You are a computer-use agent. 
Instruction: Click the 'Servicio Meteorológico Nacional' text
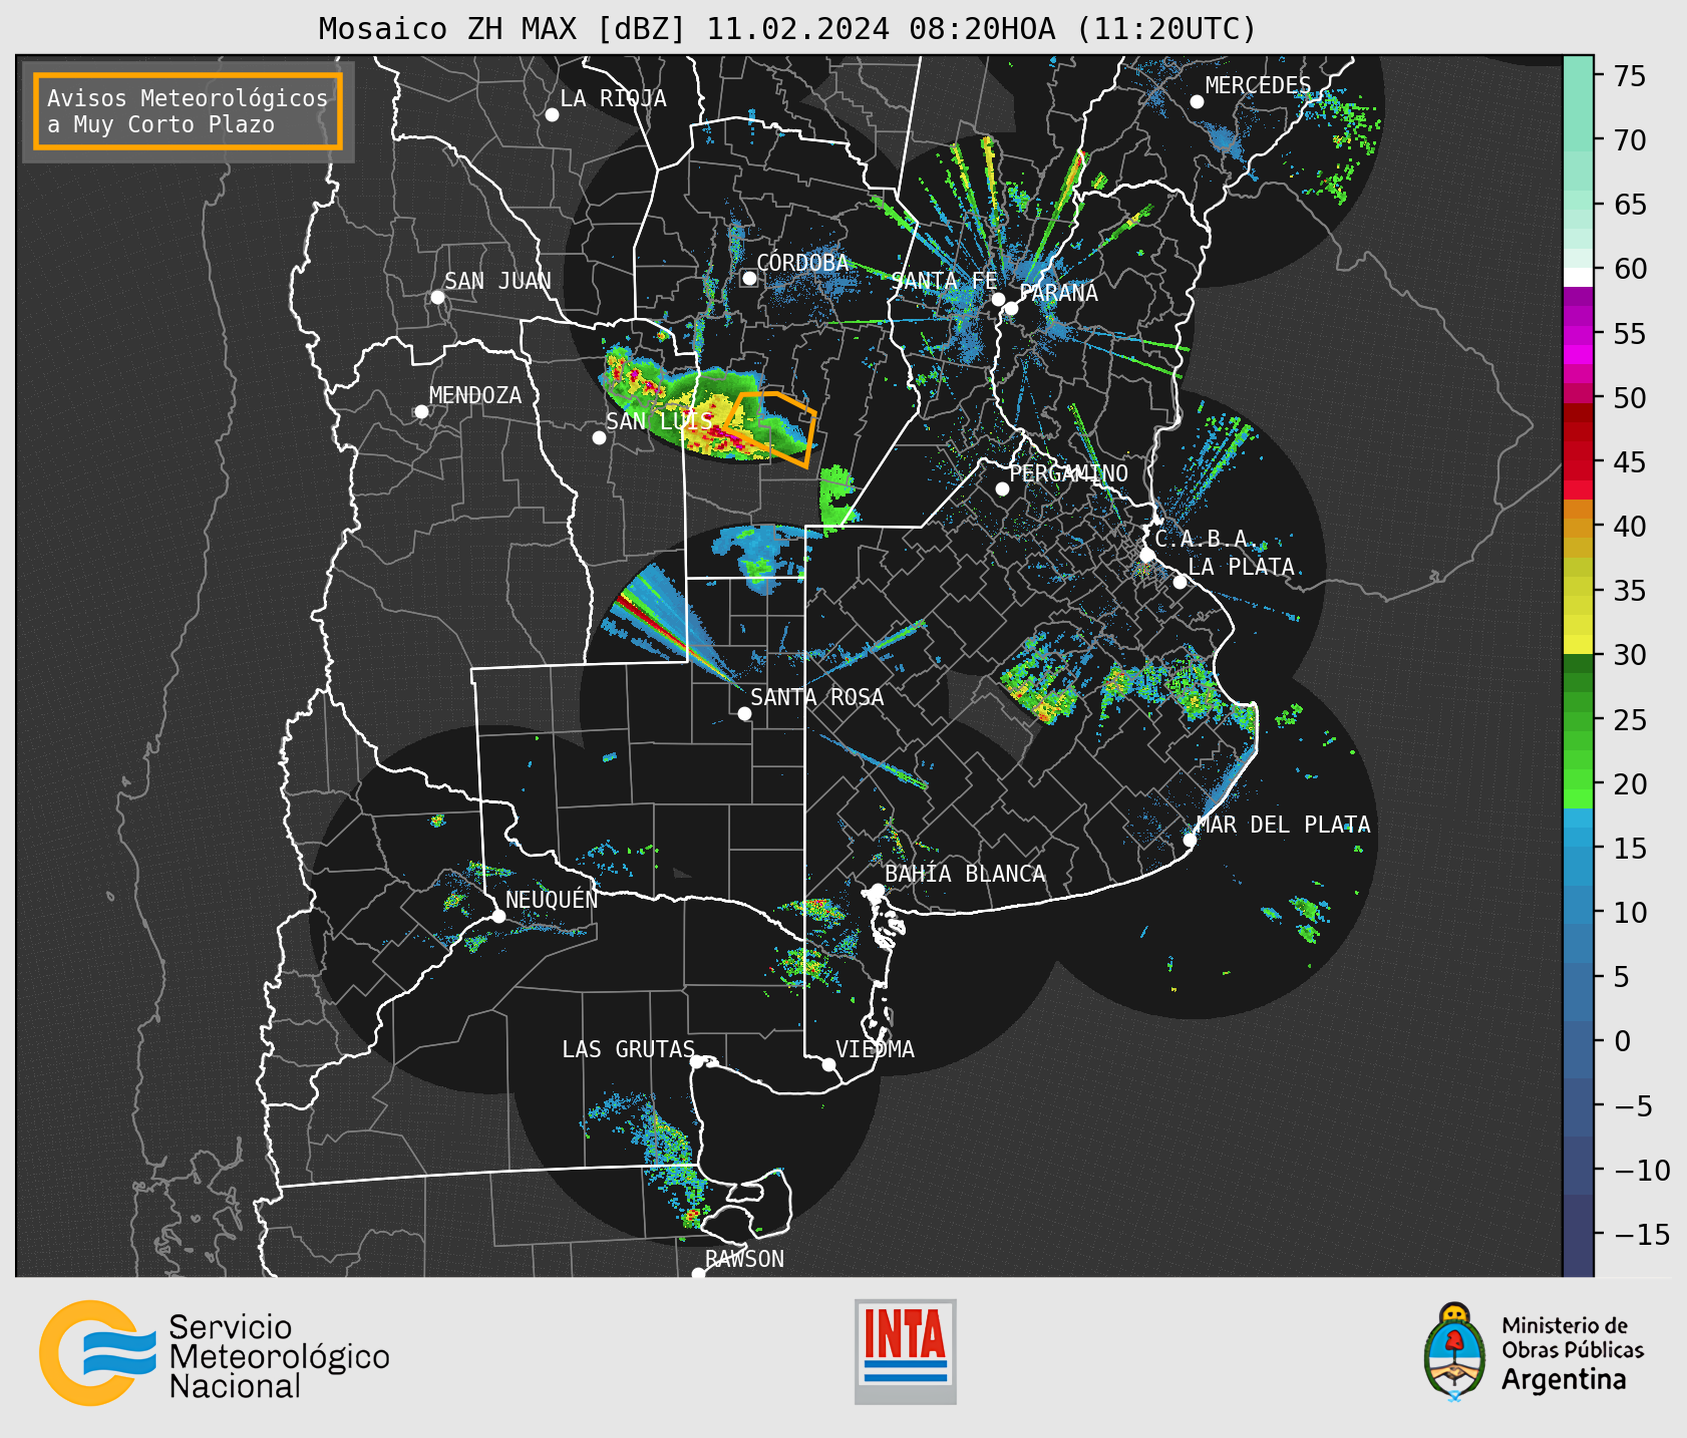click(x=279, y=1357)
